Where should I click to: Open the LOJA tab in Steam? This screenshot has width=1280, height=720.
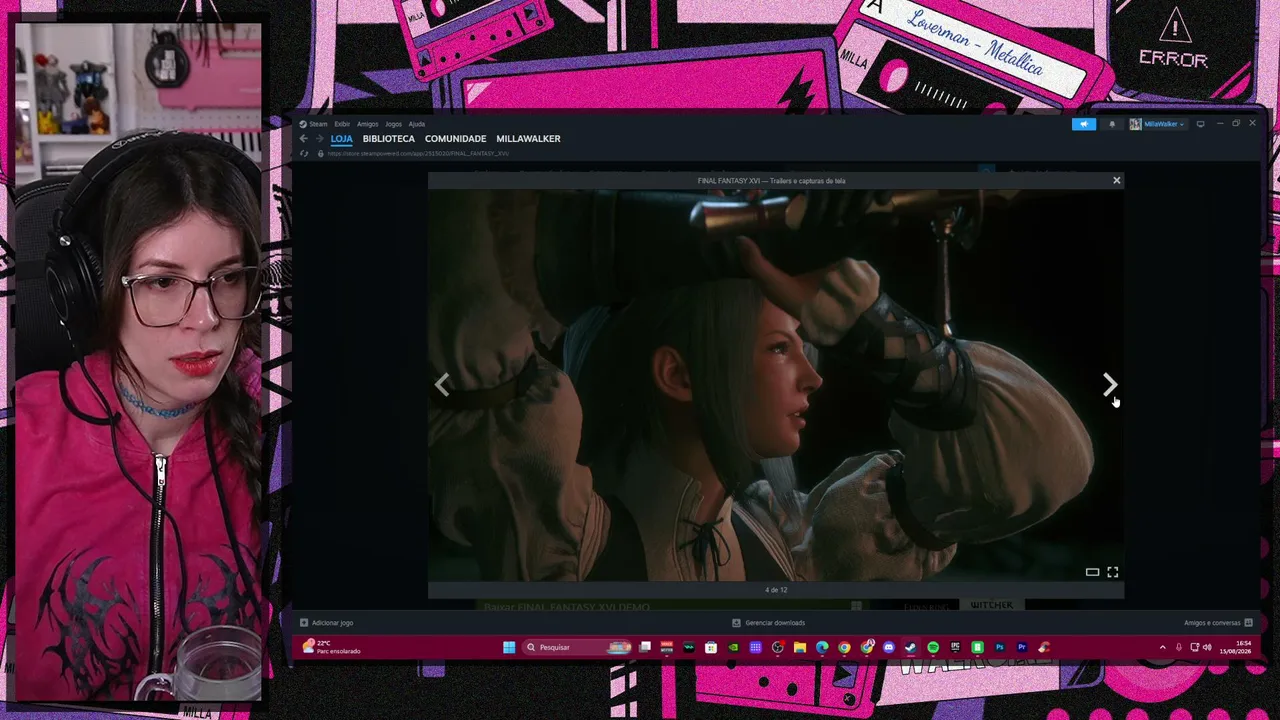[x=341, y=139]
